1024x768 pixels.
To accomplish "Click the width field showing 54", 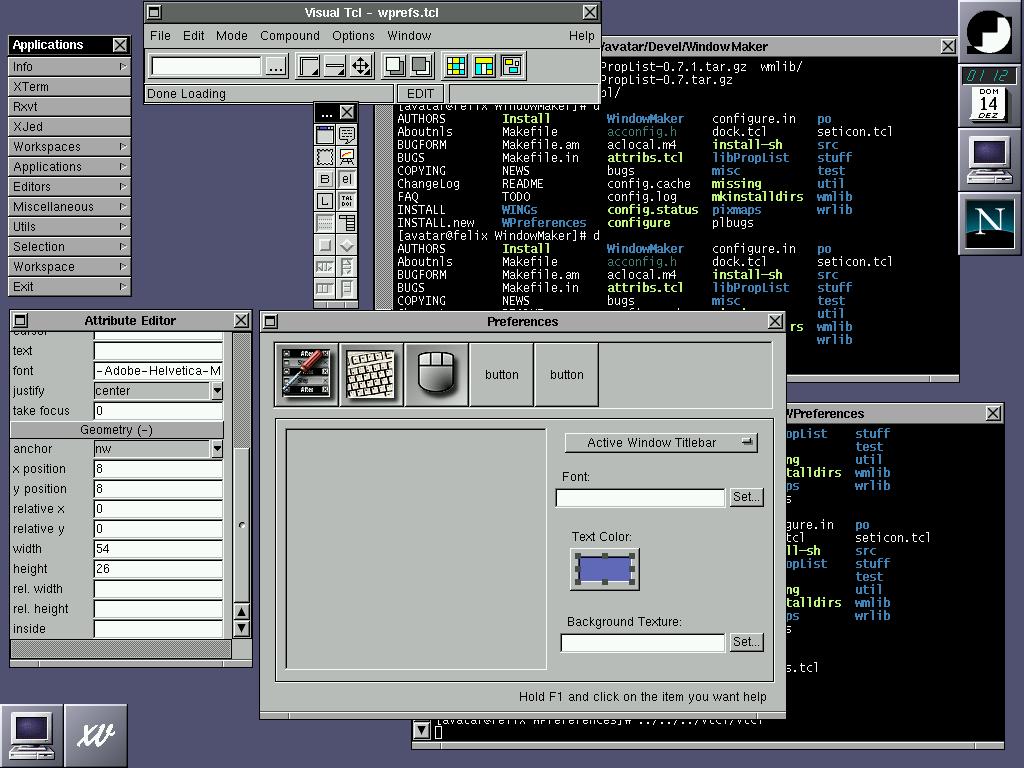I will (x=159, y=549).
